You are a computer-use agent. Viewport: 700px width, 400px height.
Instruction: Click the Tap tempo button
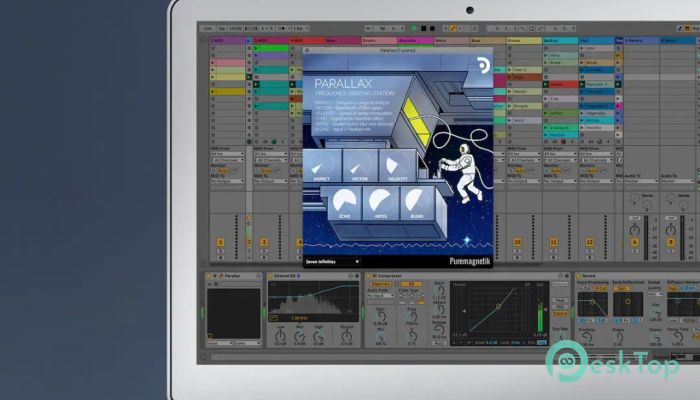[x=221, y=29]
